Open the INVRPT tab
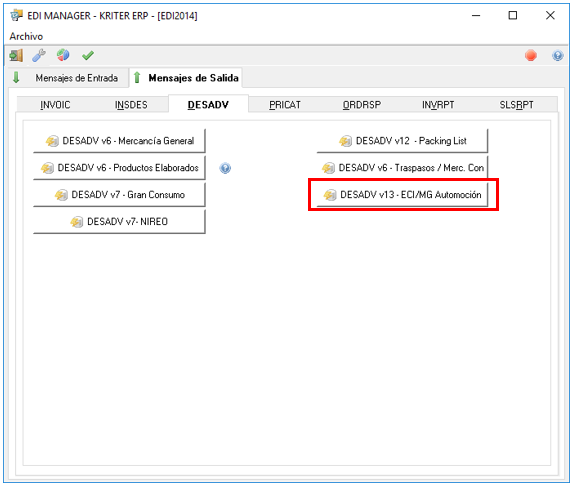The image size is (574, 487). (438, 105)
